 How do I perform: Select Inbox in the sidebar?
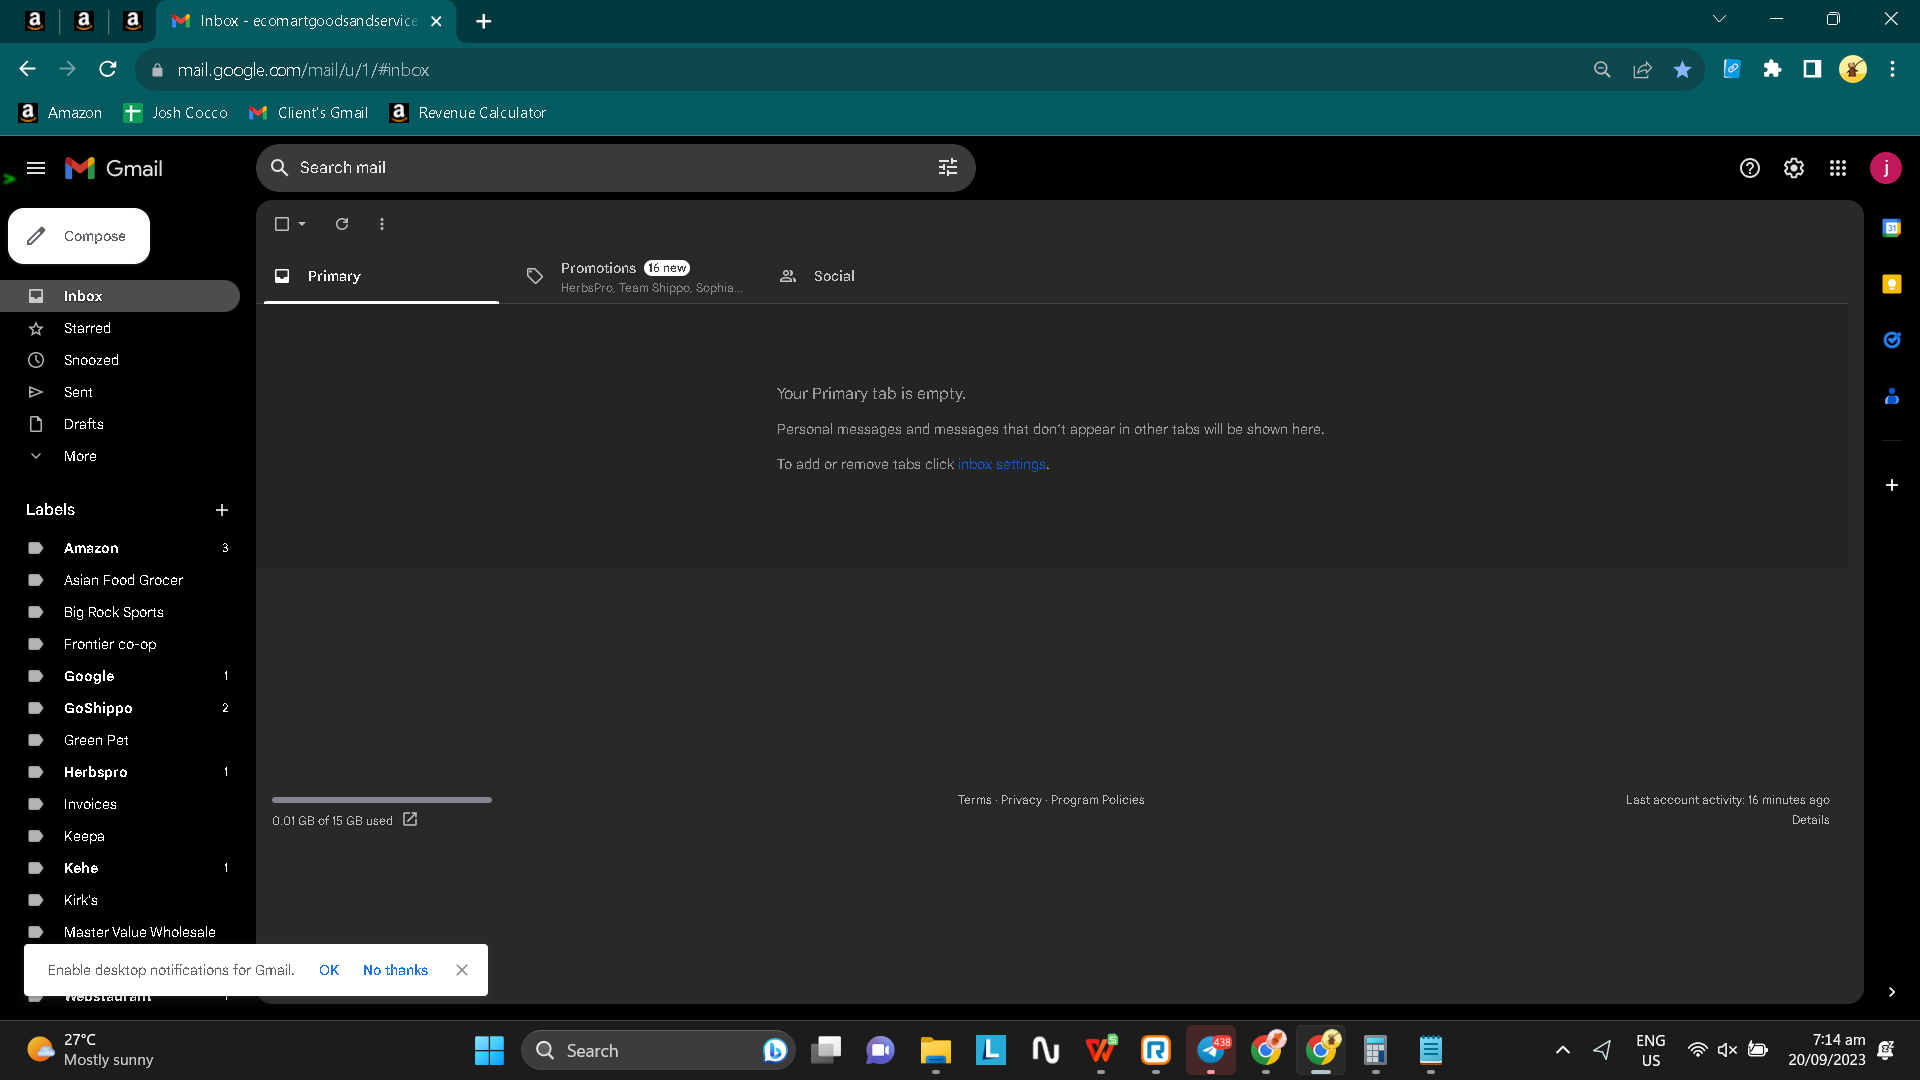click(x=120, y=296)
